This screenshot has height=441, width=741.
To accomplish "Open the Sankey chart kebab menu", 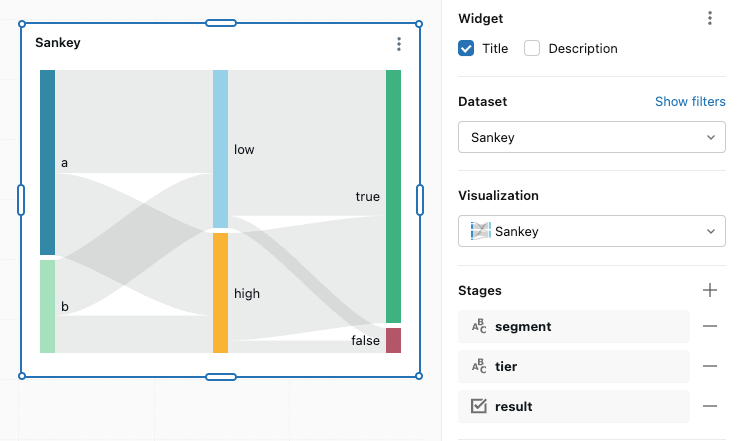I will click(x=399, y=44).
